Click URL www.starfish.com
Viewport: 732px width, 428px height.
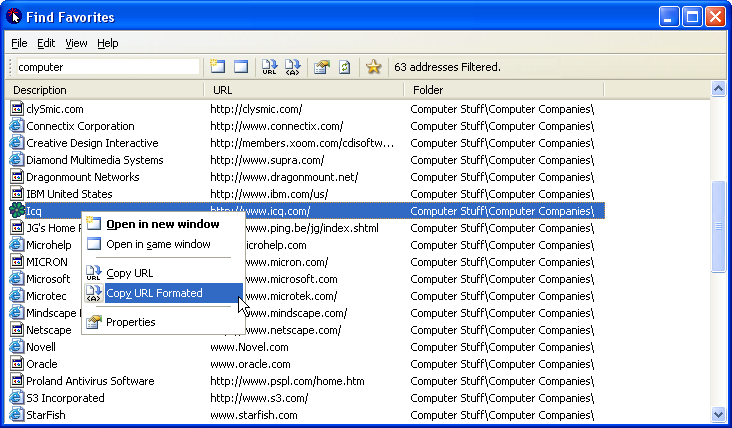(253, 415)
